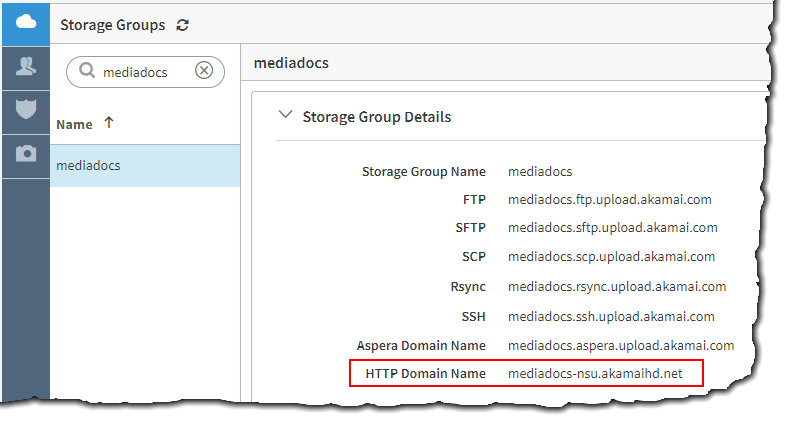The image size is (795, 422).
Task: Clear the mediadocs search text
Action: click(204, 71)
